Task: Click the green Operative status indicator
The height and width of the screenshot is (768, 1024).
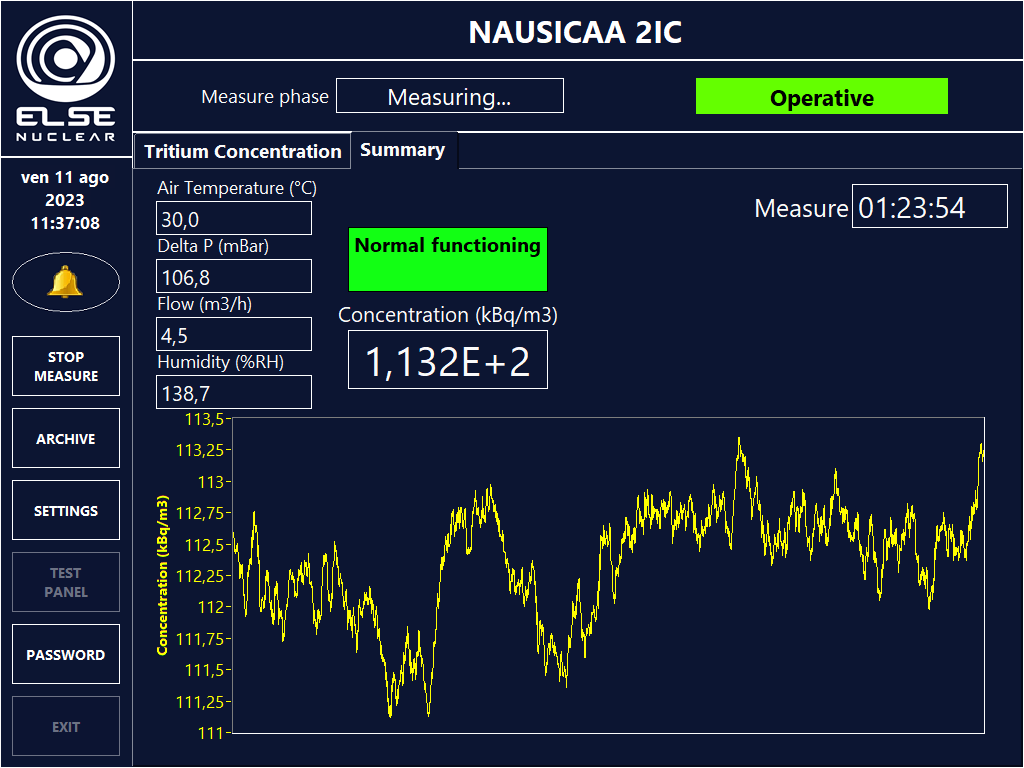Action: [821, 97]
